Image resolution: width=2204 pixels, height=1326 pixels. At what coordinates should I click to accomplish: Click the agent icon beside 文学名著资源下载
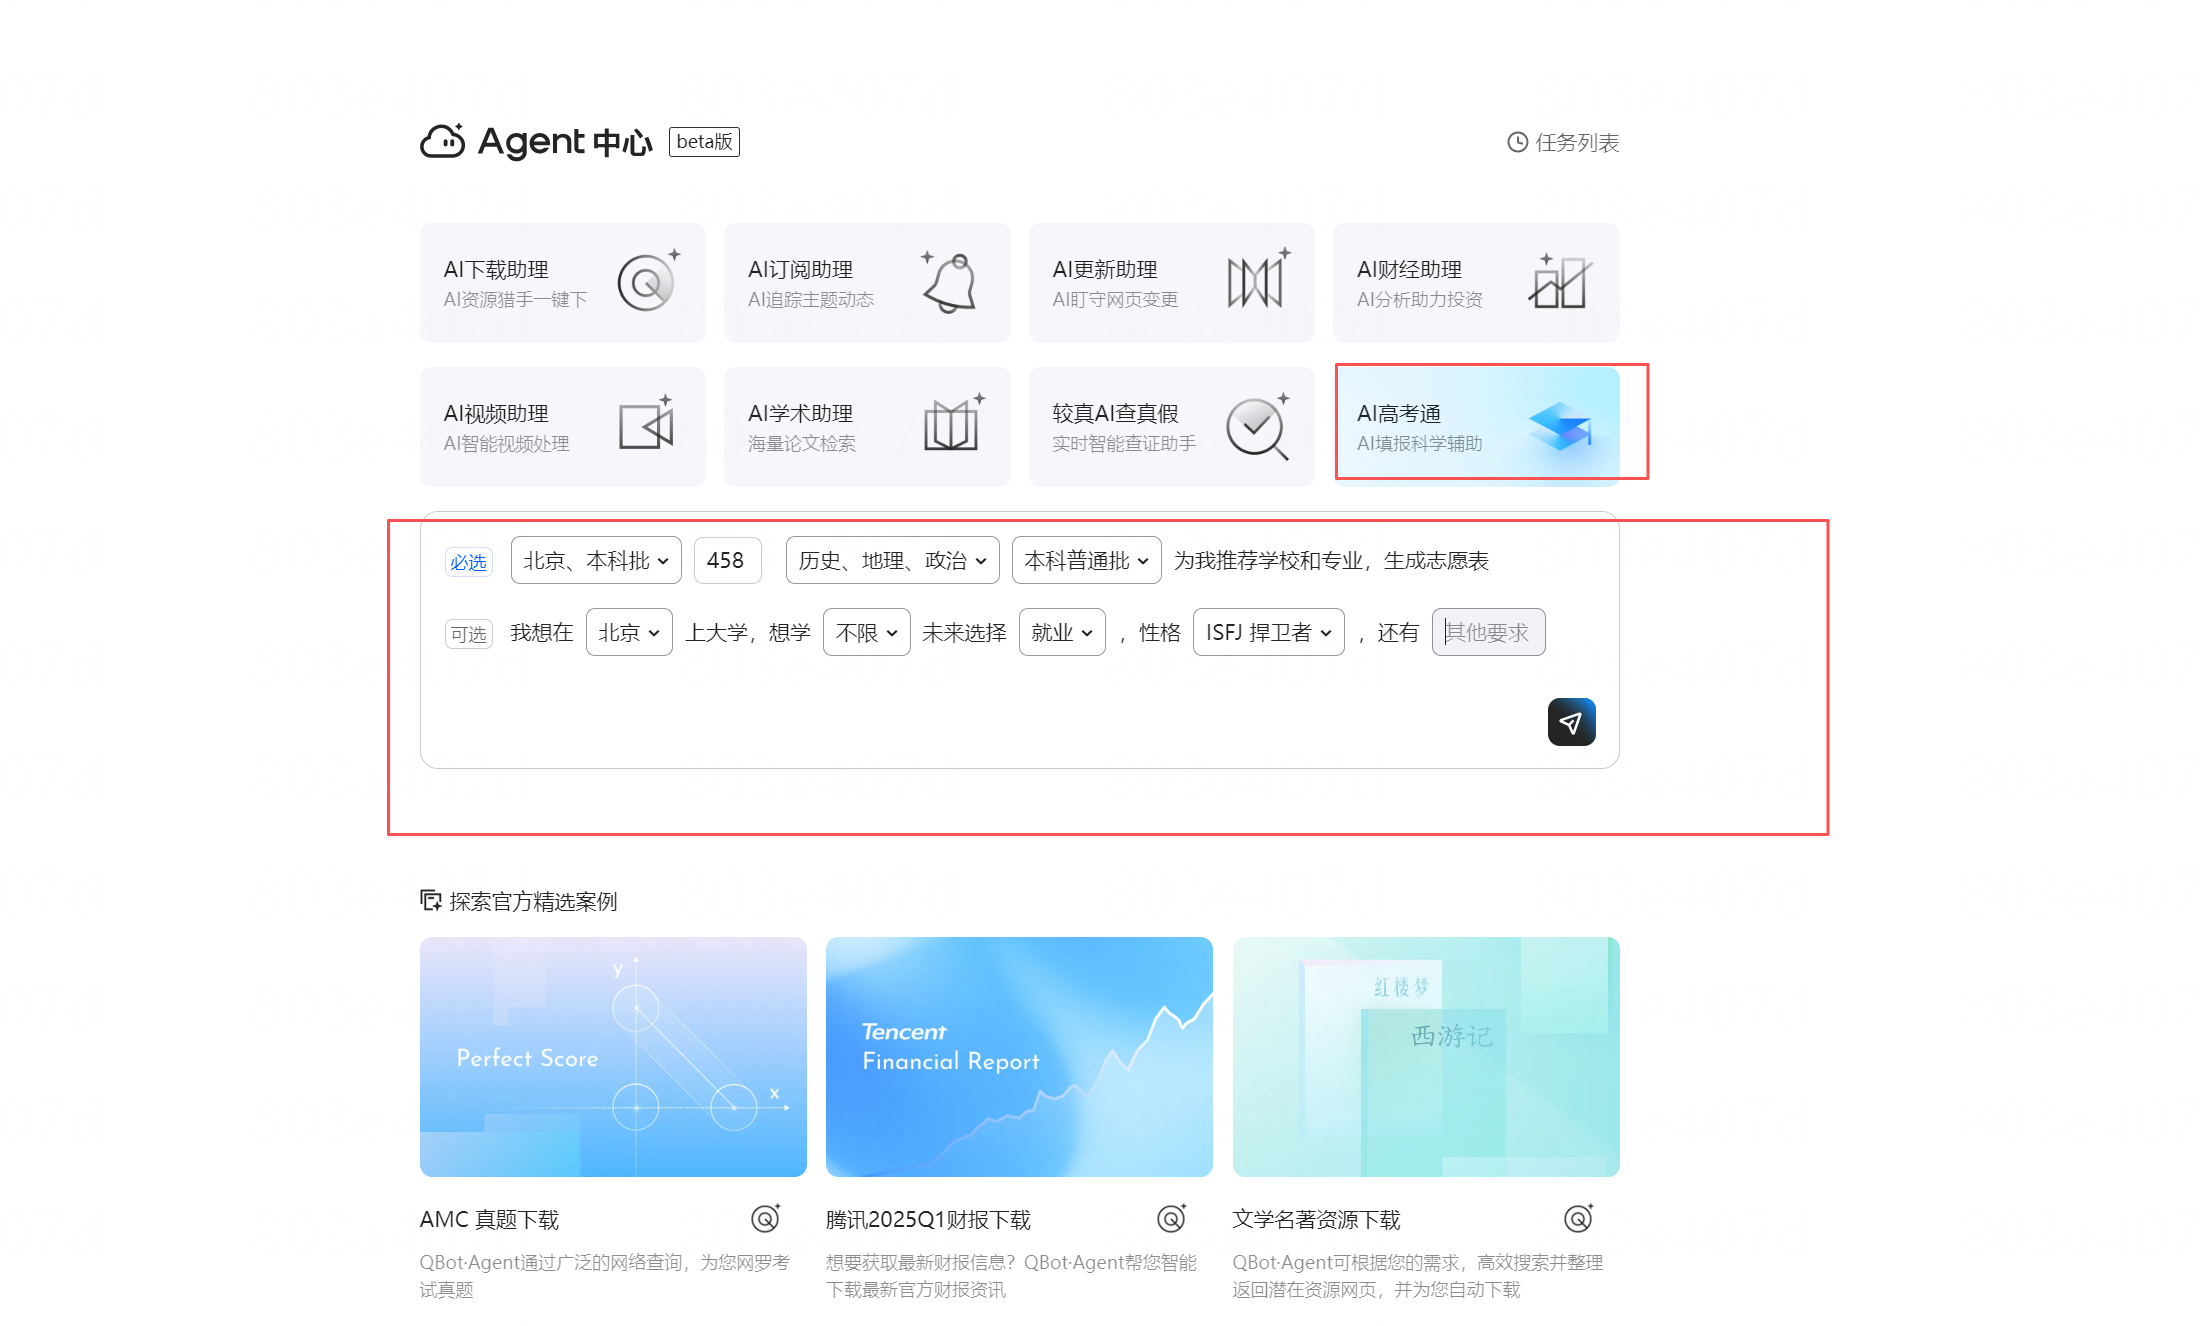click(x=1578, y=1218)
